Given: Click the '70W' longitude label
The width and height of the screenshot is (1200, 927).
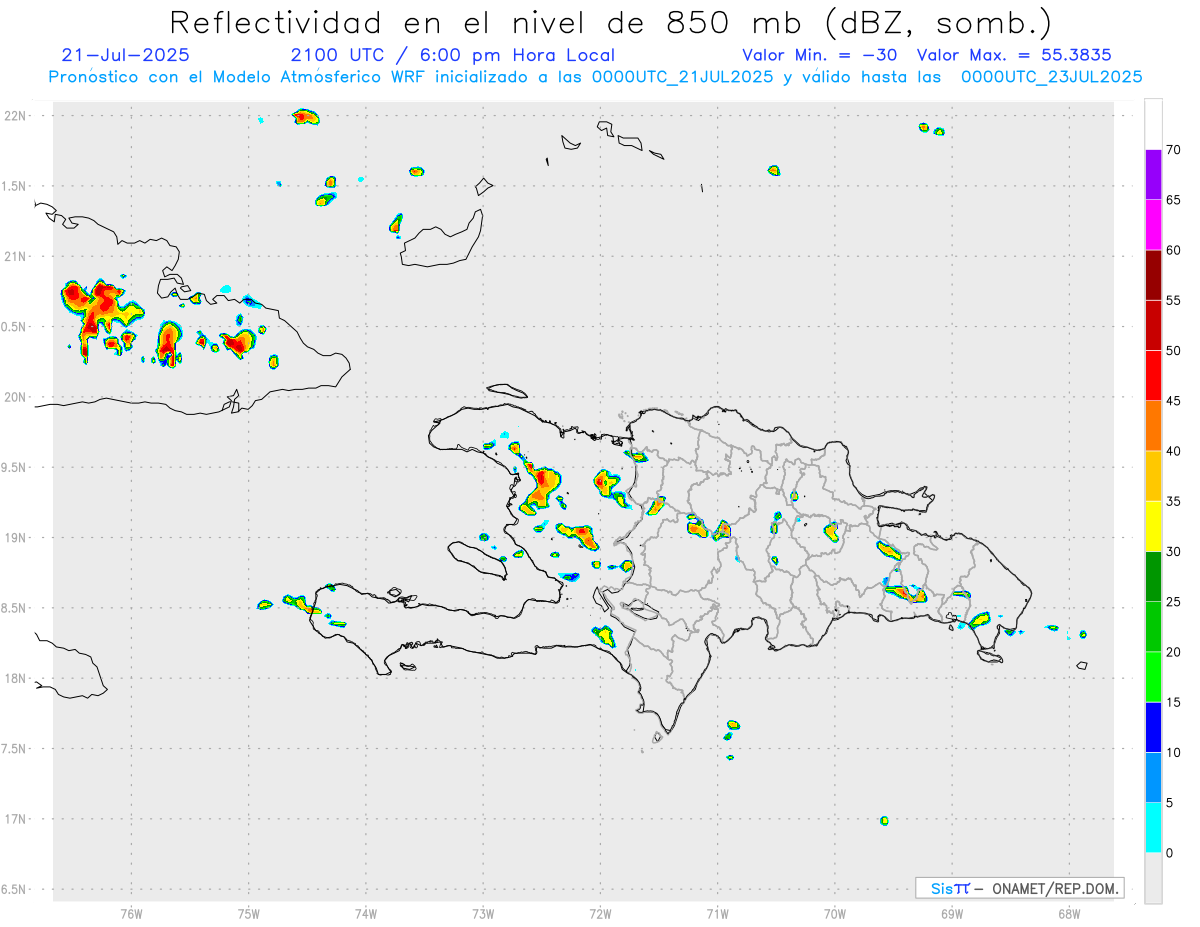Looking at the screenshot, I should pos(834,913).
